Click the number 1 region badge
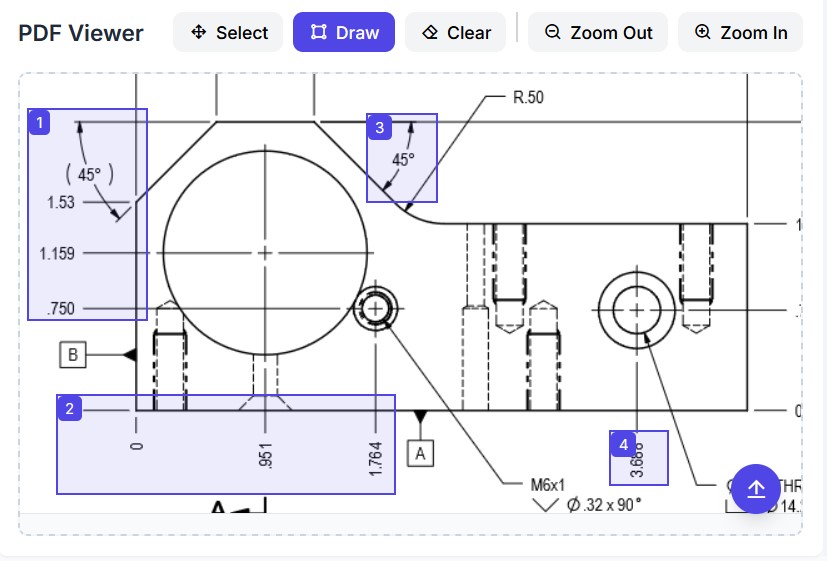The image size is (827, 561). click(40, 122)
